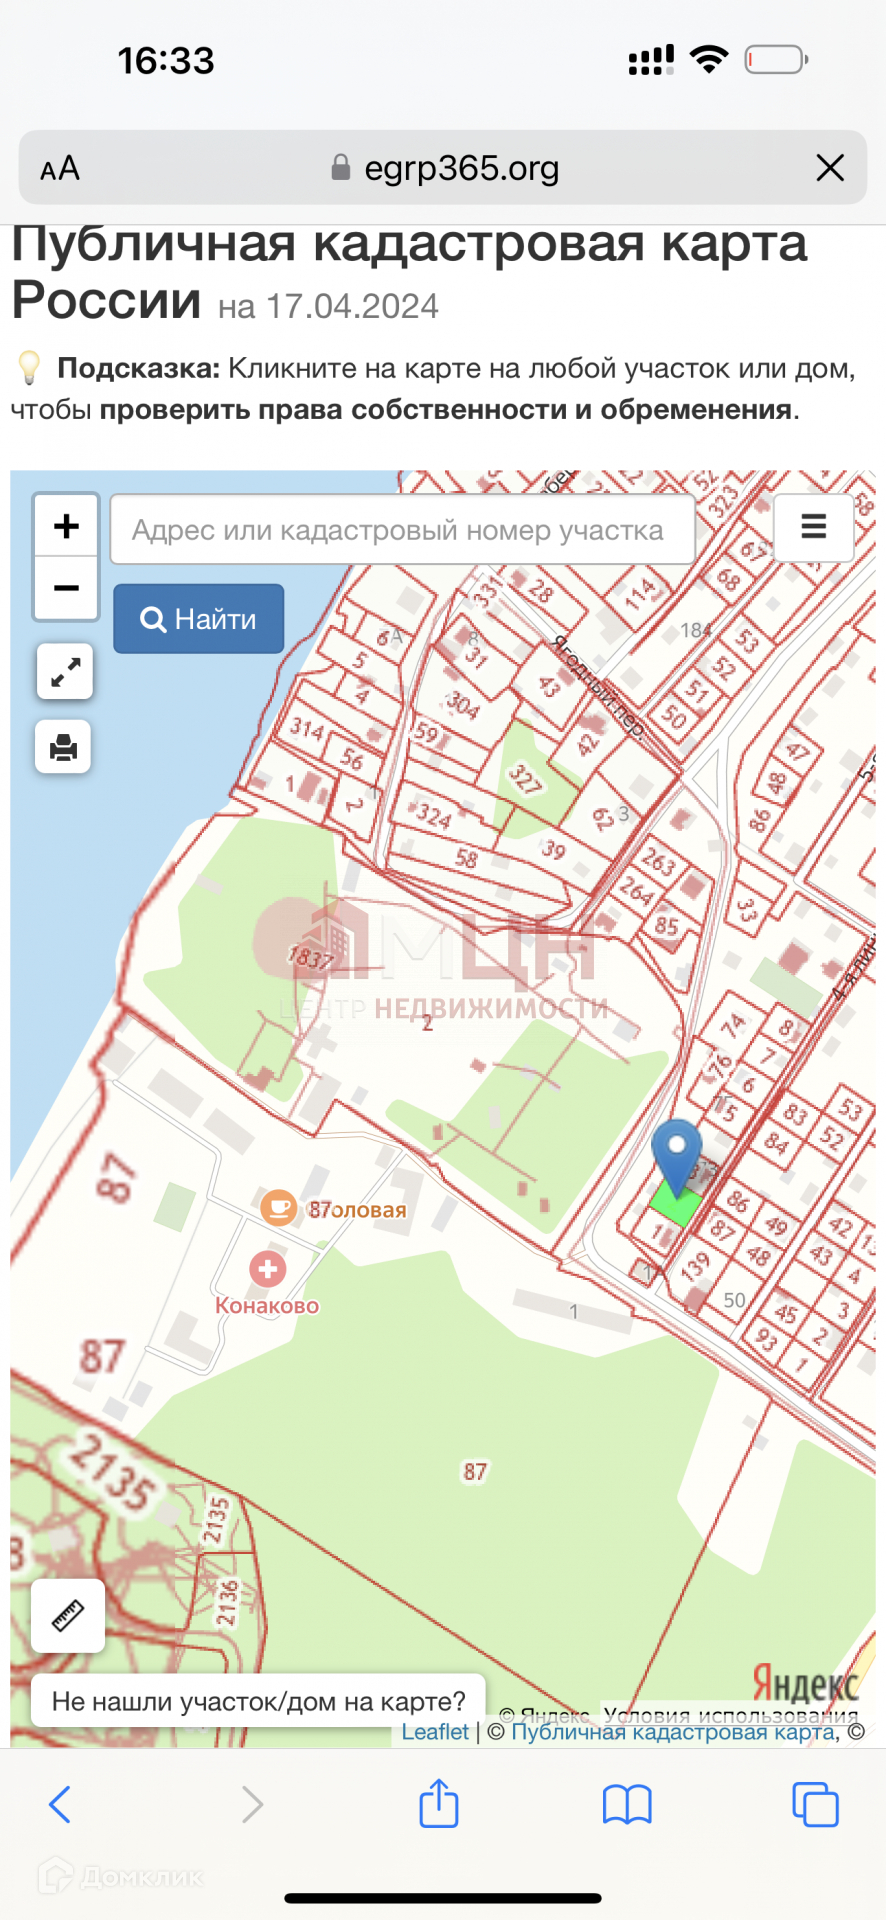Open Safari bookmarks book icon
This screenshot has width=886, height=1920.
[x=627, y=1804]
